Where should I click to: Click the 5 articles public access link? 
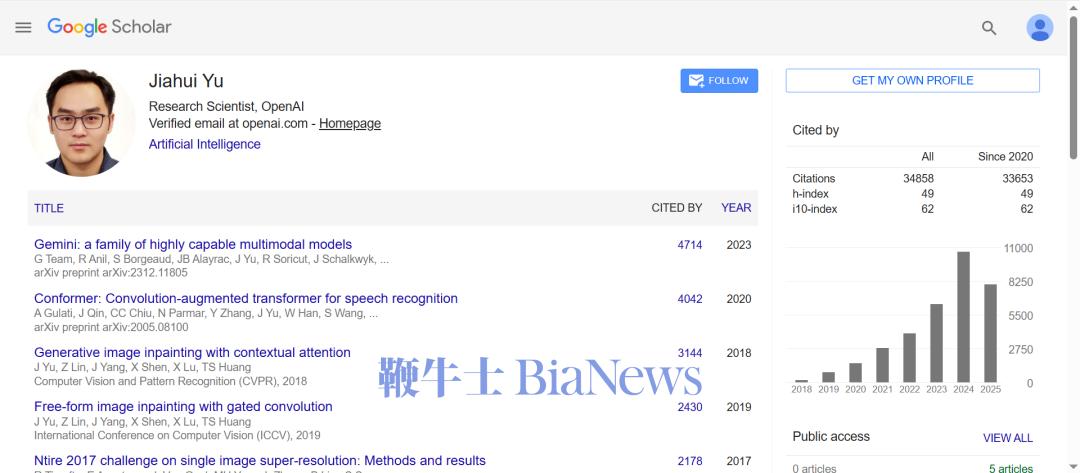[1011, 468]
